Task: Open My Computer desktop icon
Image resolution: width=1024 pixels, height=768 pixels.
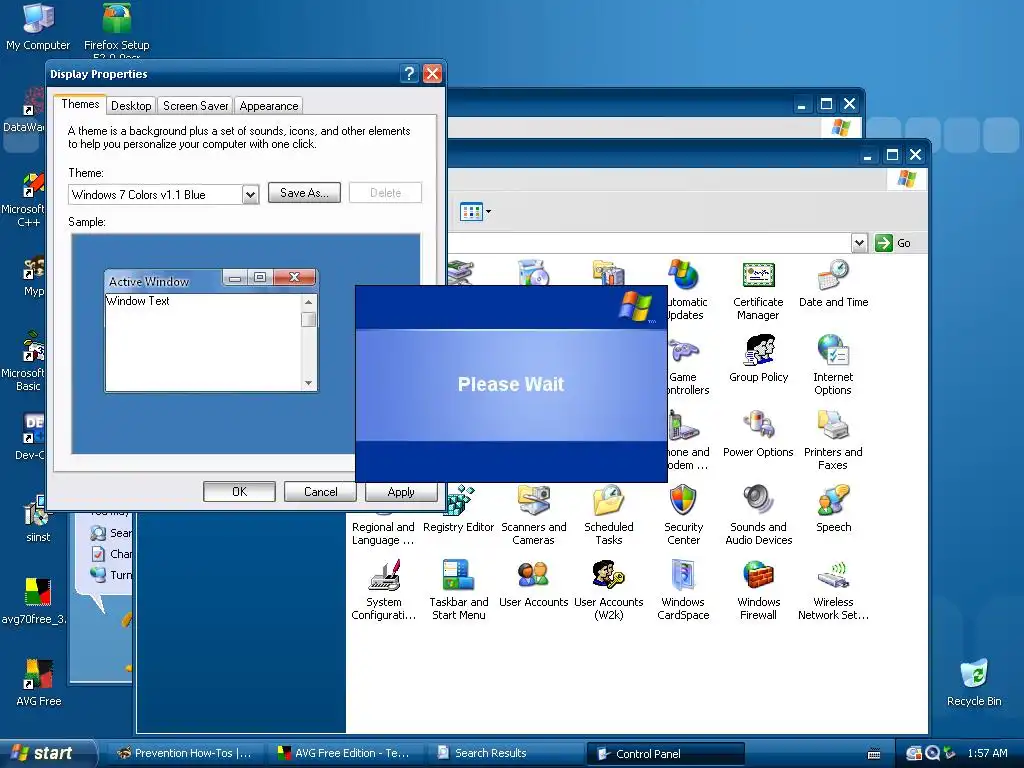Action: click(38, 26)
